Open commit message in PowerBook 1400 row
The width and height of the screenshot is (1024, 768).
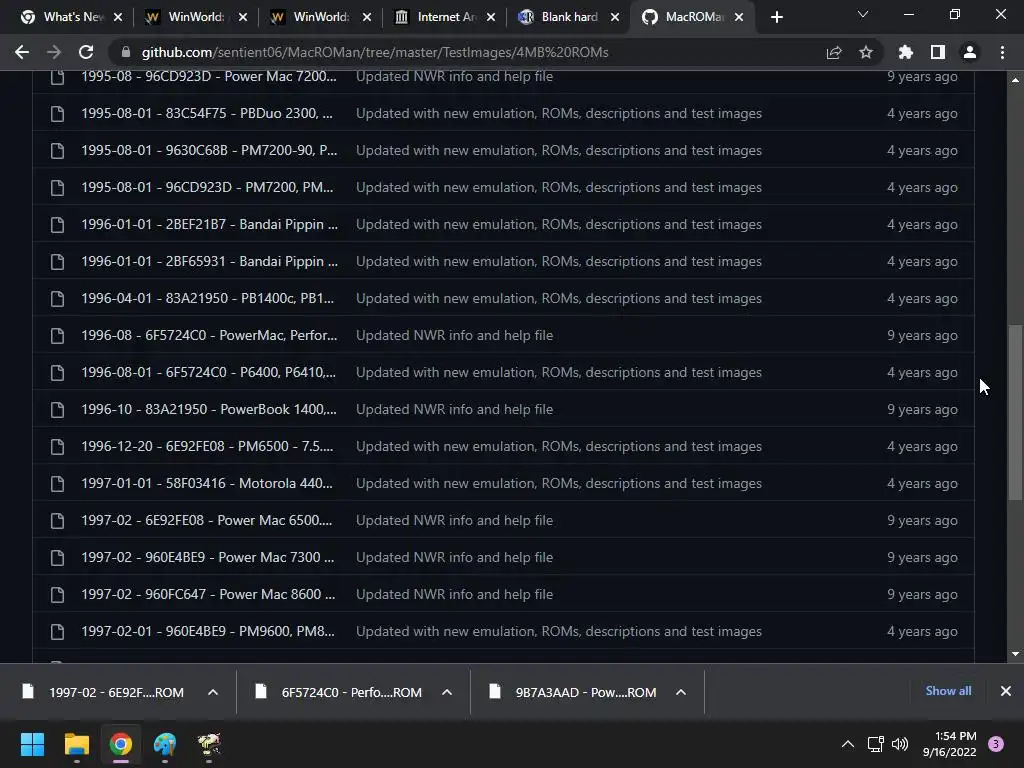tap(455, 409)
